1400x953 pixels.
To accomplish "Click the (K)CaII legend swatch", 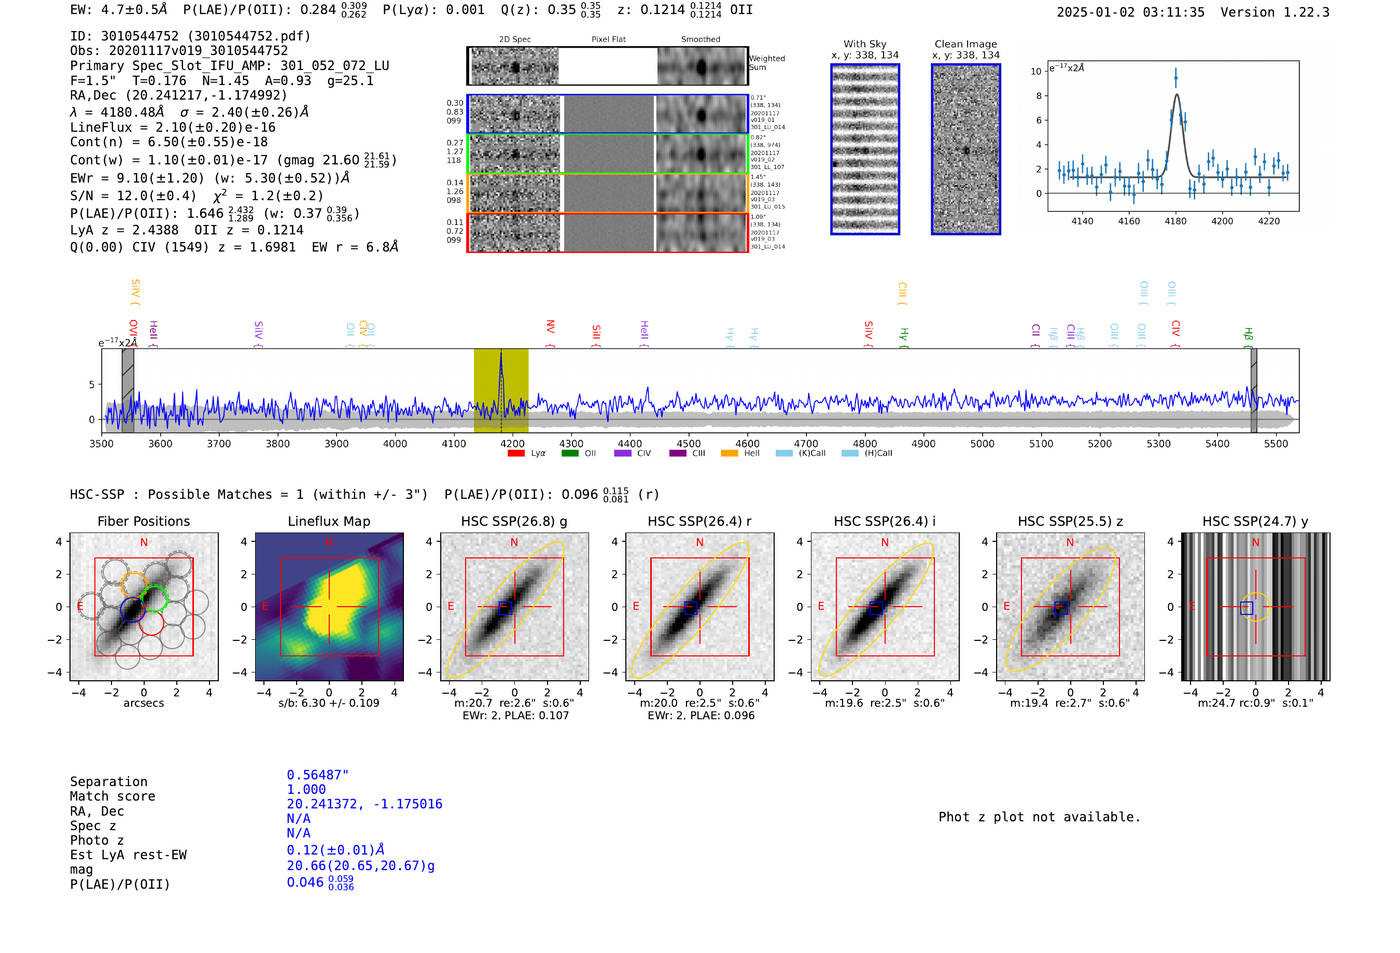I will tap(784, 453).
